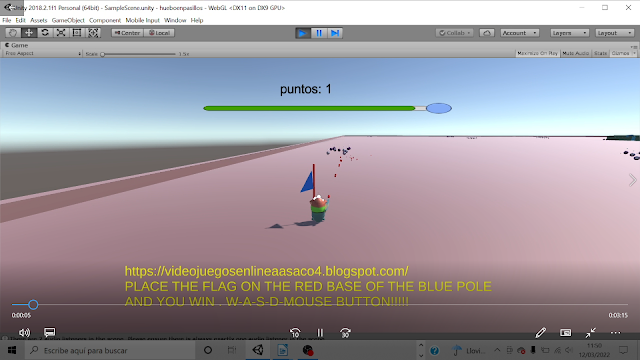Click the next arrow at right edge
Viewport: 640px width, 360px height.
(633, 180)
